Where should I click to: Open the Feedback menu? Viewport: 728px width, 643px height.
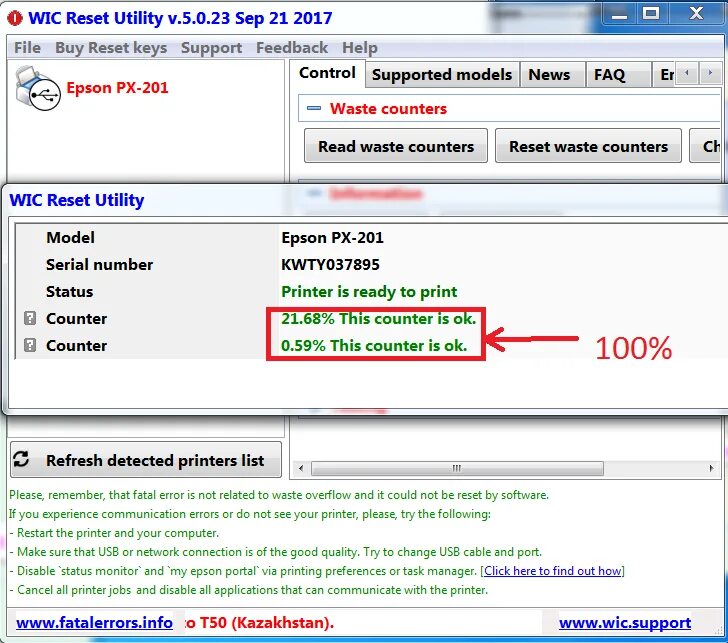coord(292,47)
